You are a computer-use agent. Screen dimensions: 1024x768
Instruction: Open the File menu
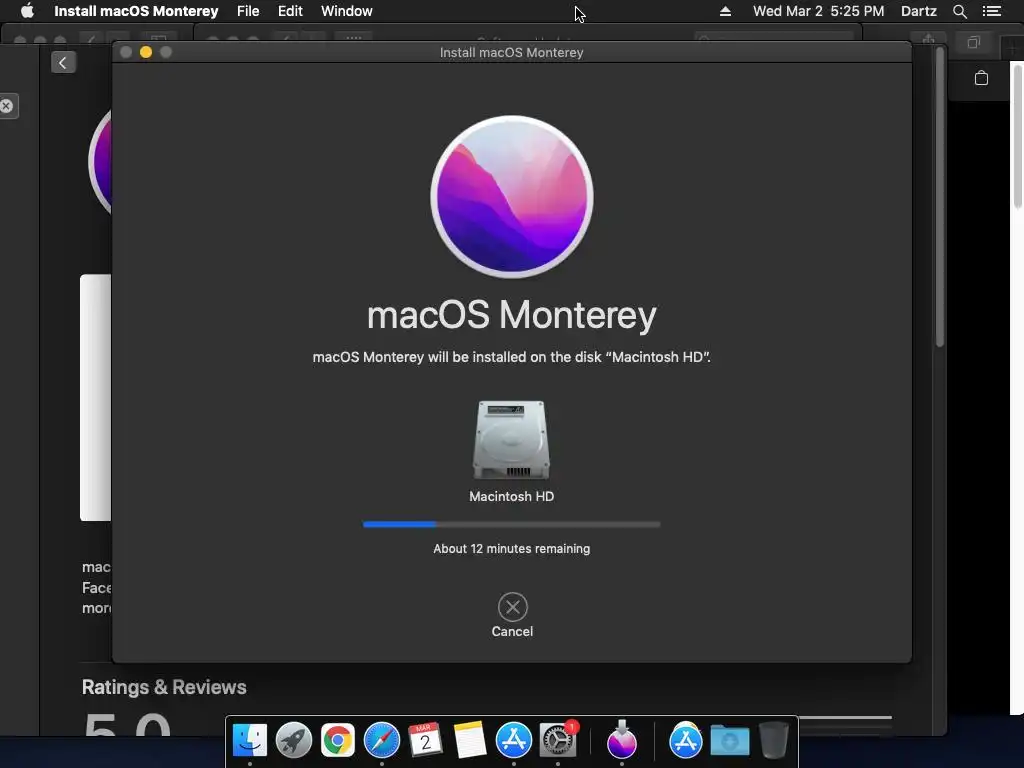point(248,11)
